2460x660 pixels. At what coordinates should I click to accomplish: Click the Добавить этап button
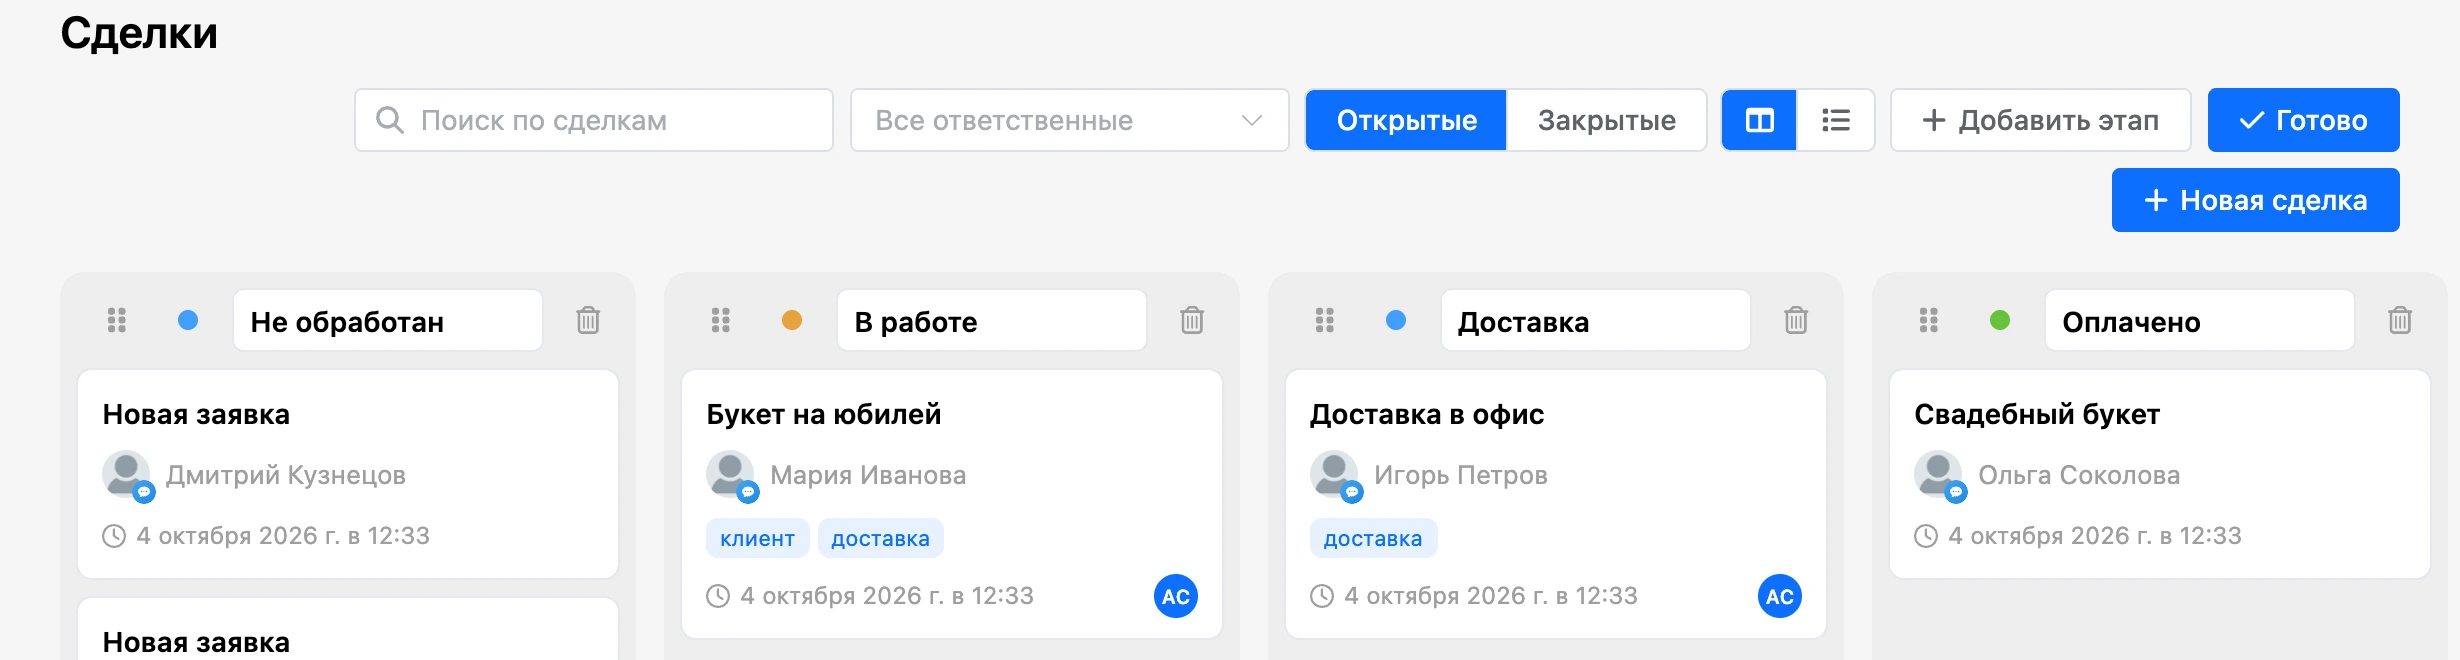[x=2040, y=120]
